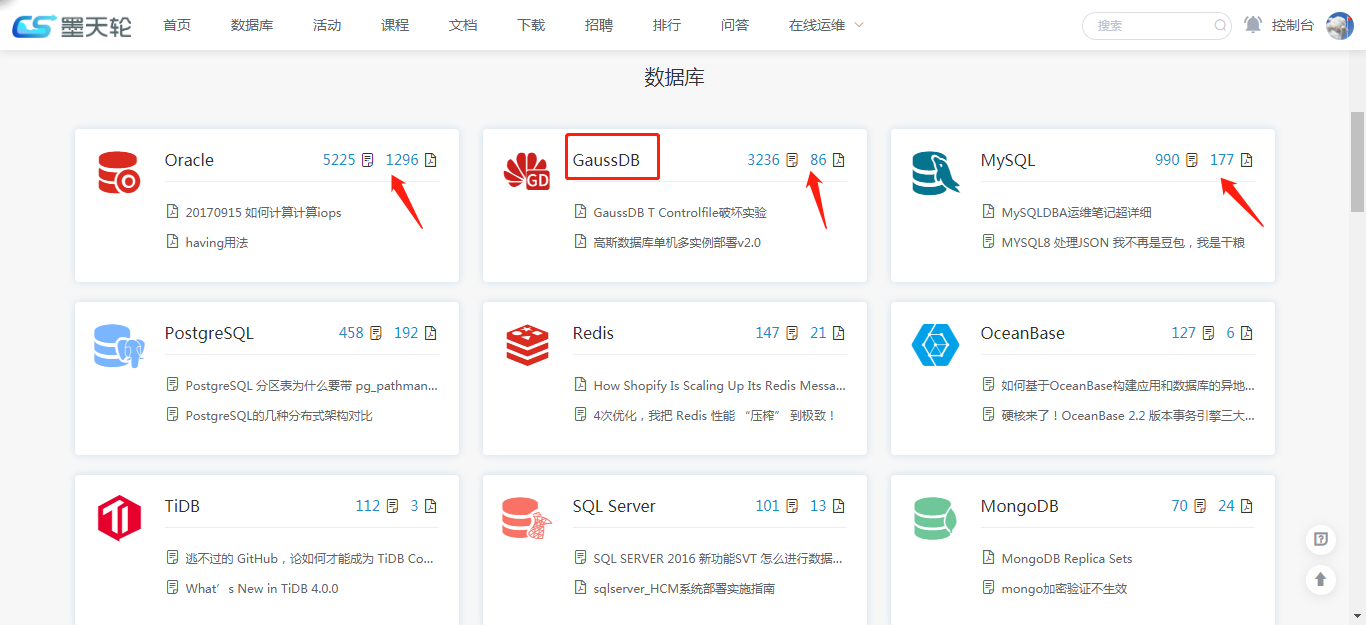Go to the 活动 nav item

pos(327,25)
